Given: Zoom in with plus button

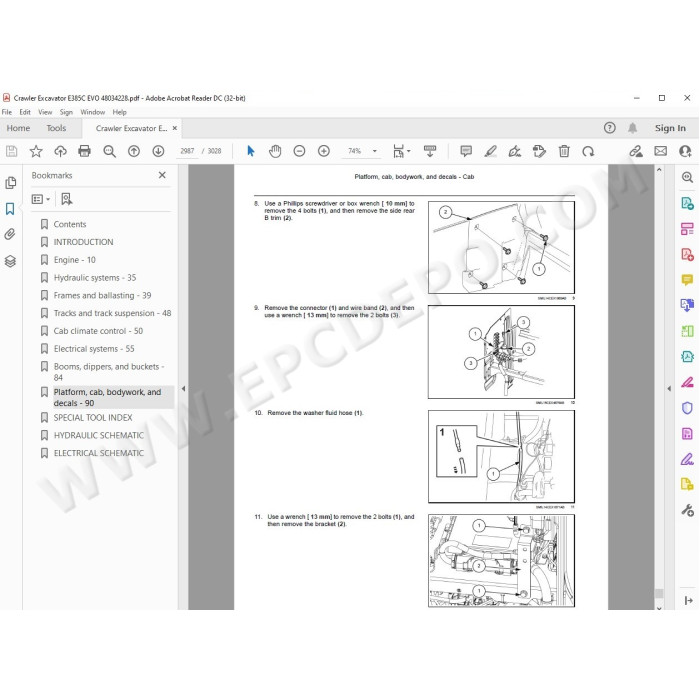Looking at the screenshot, I should pos(324,151).
